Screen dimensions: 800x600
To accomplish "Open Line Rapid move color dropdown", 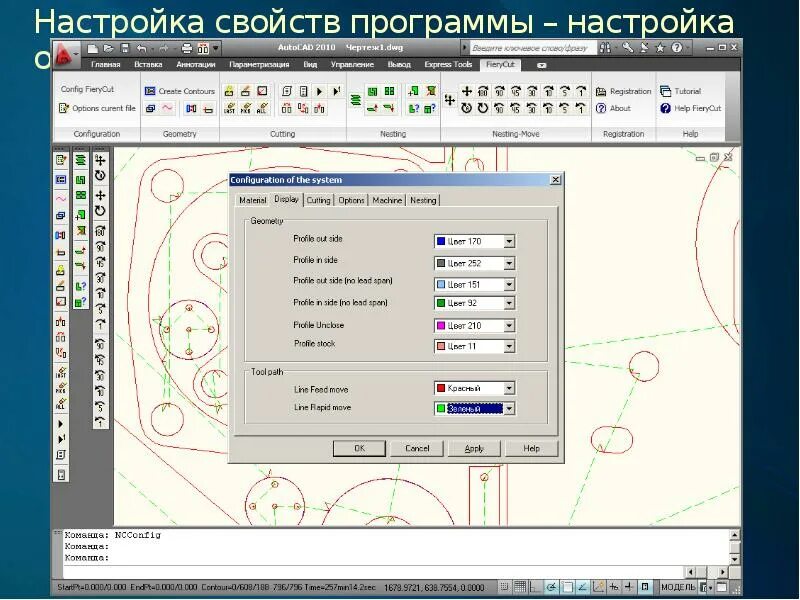I will [x=509, y=409].
